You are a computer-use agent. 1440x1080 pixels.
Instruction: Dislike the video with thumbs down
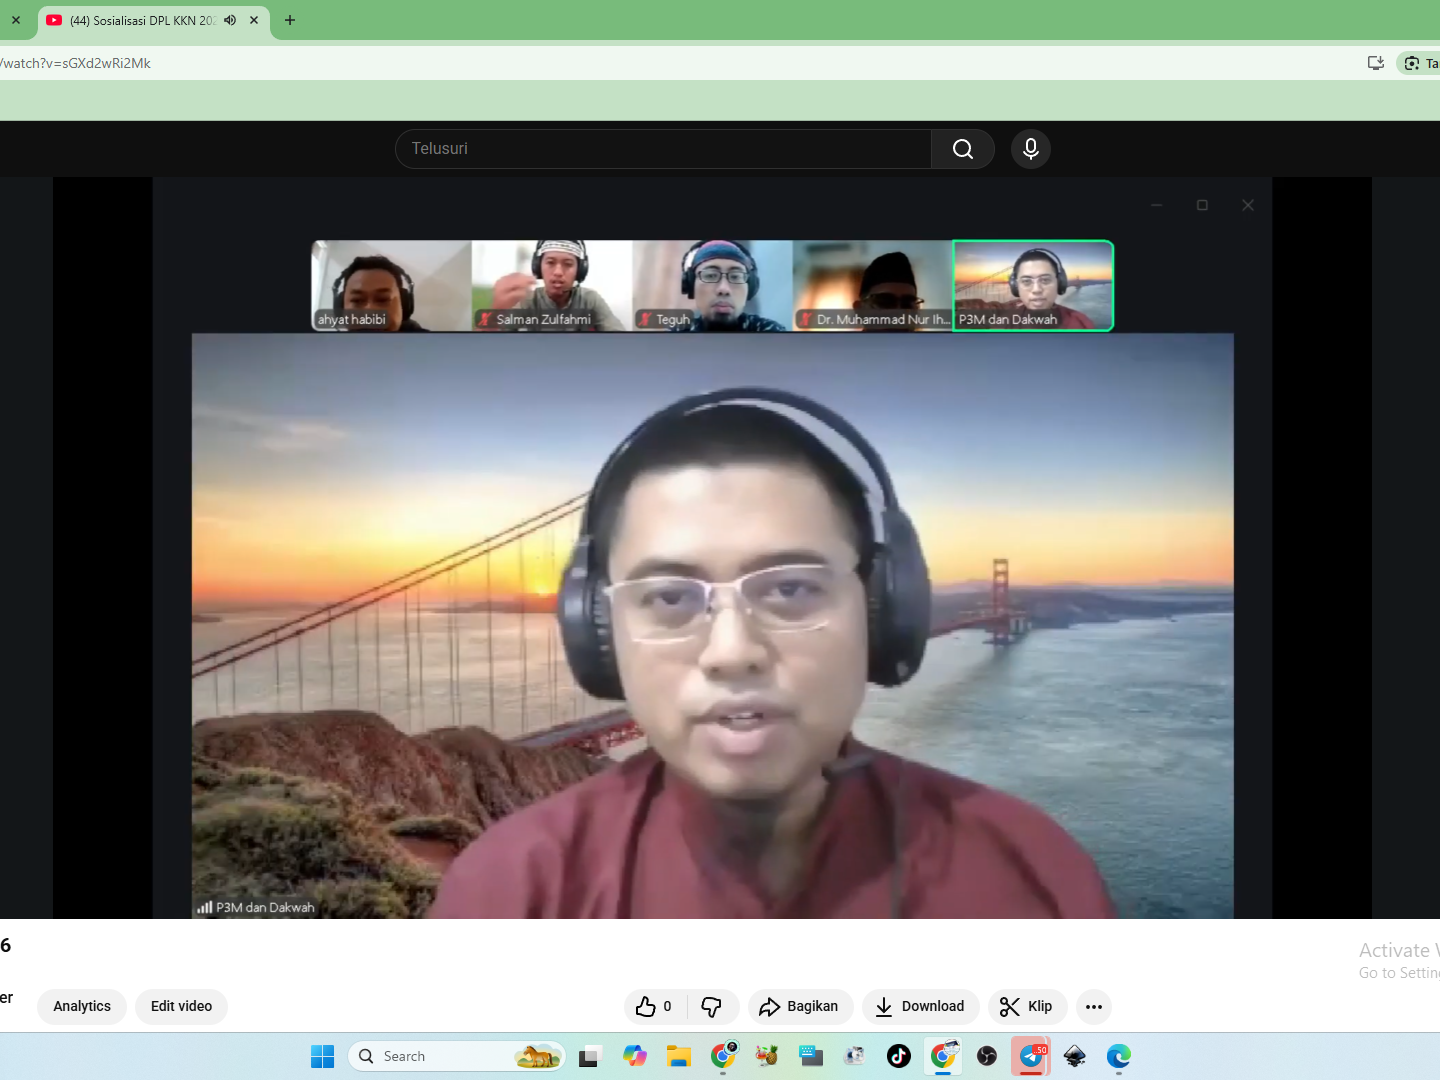pyautogui.click(x=712, y=1006)
